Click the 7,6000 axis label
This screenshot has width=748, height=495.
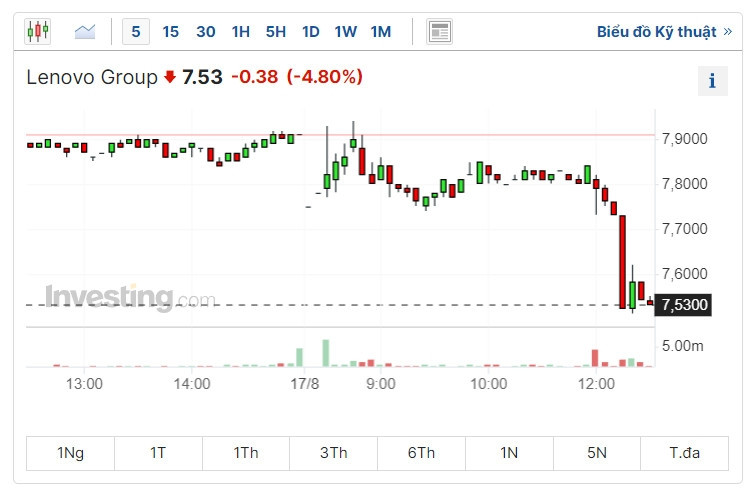click(685, 274)
